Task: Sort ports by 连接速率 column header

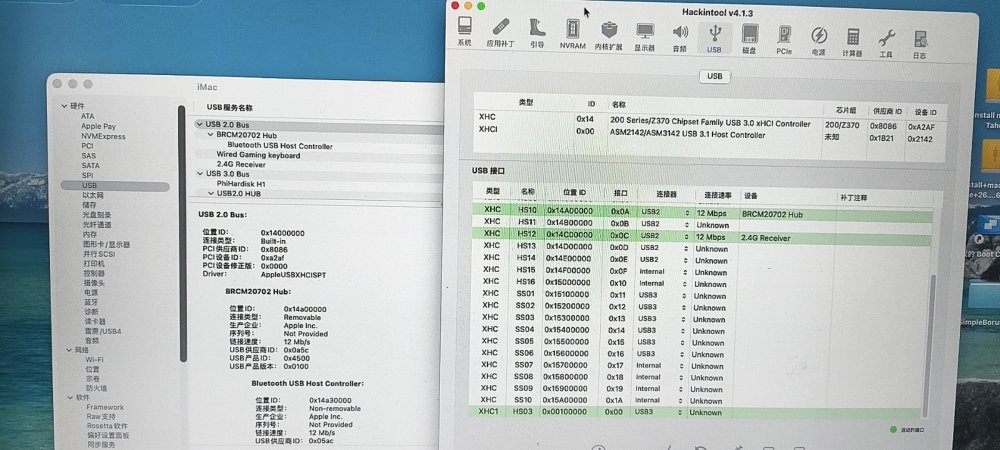Action: pyautogui.click(x=716, y=194)
